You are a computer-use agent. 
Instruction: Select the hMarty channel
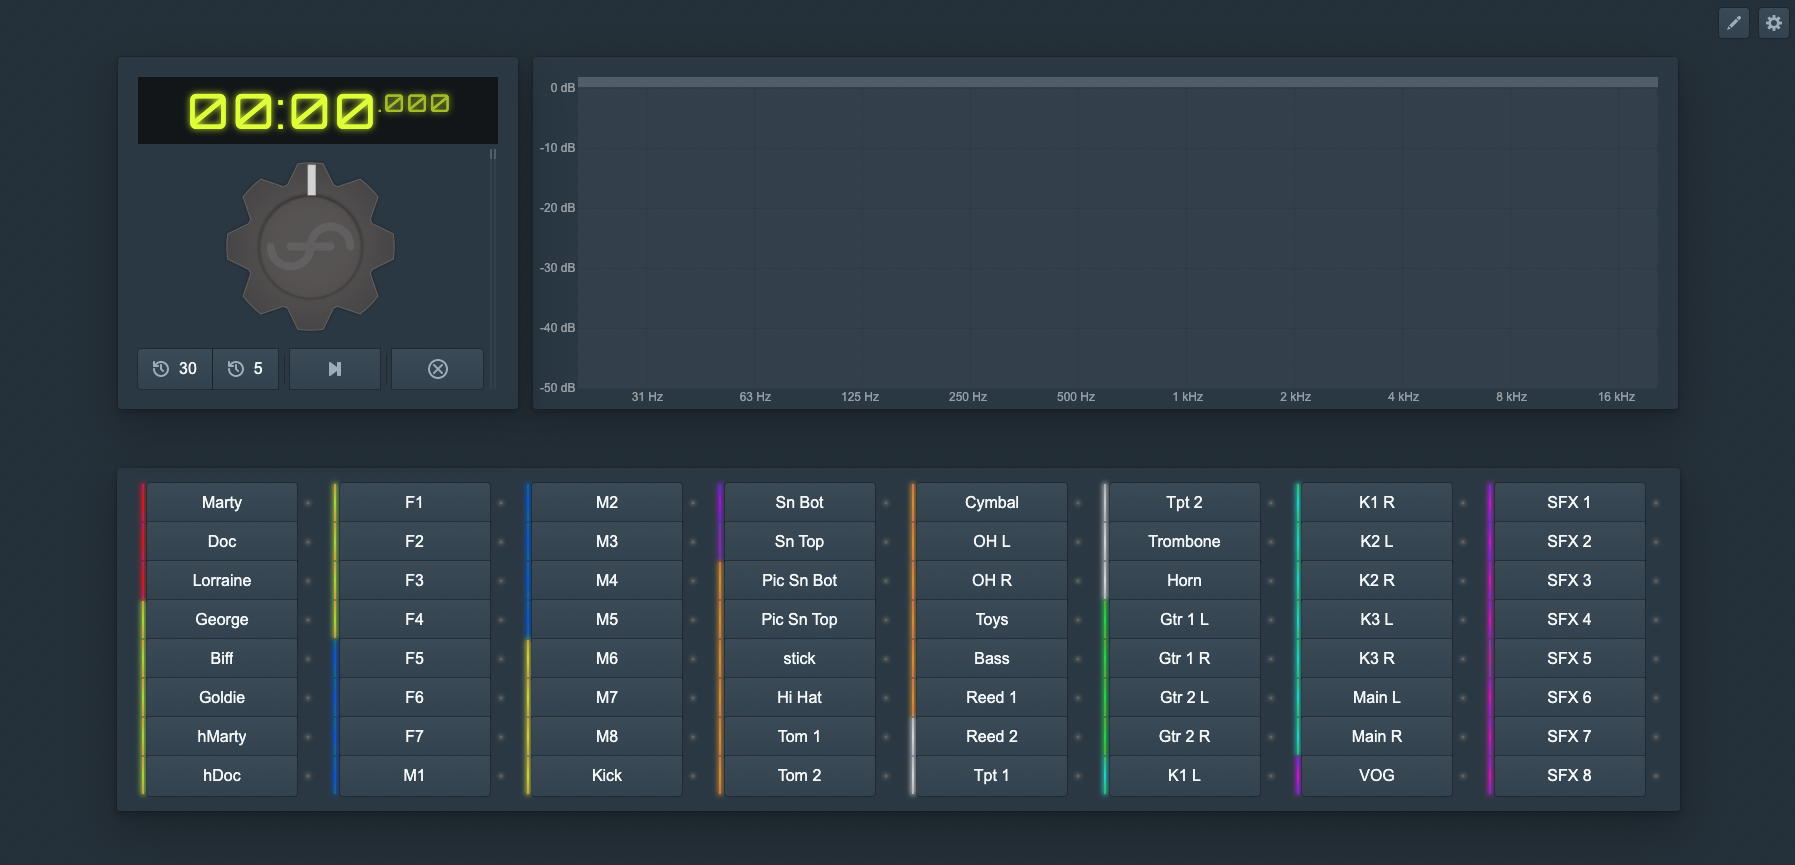(x=222, y=736)
